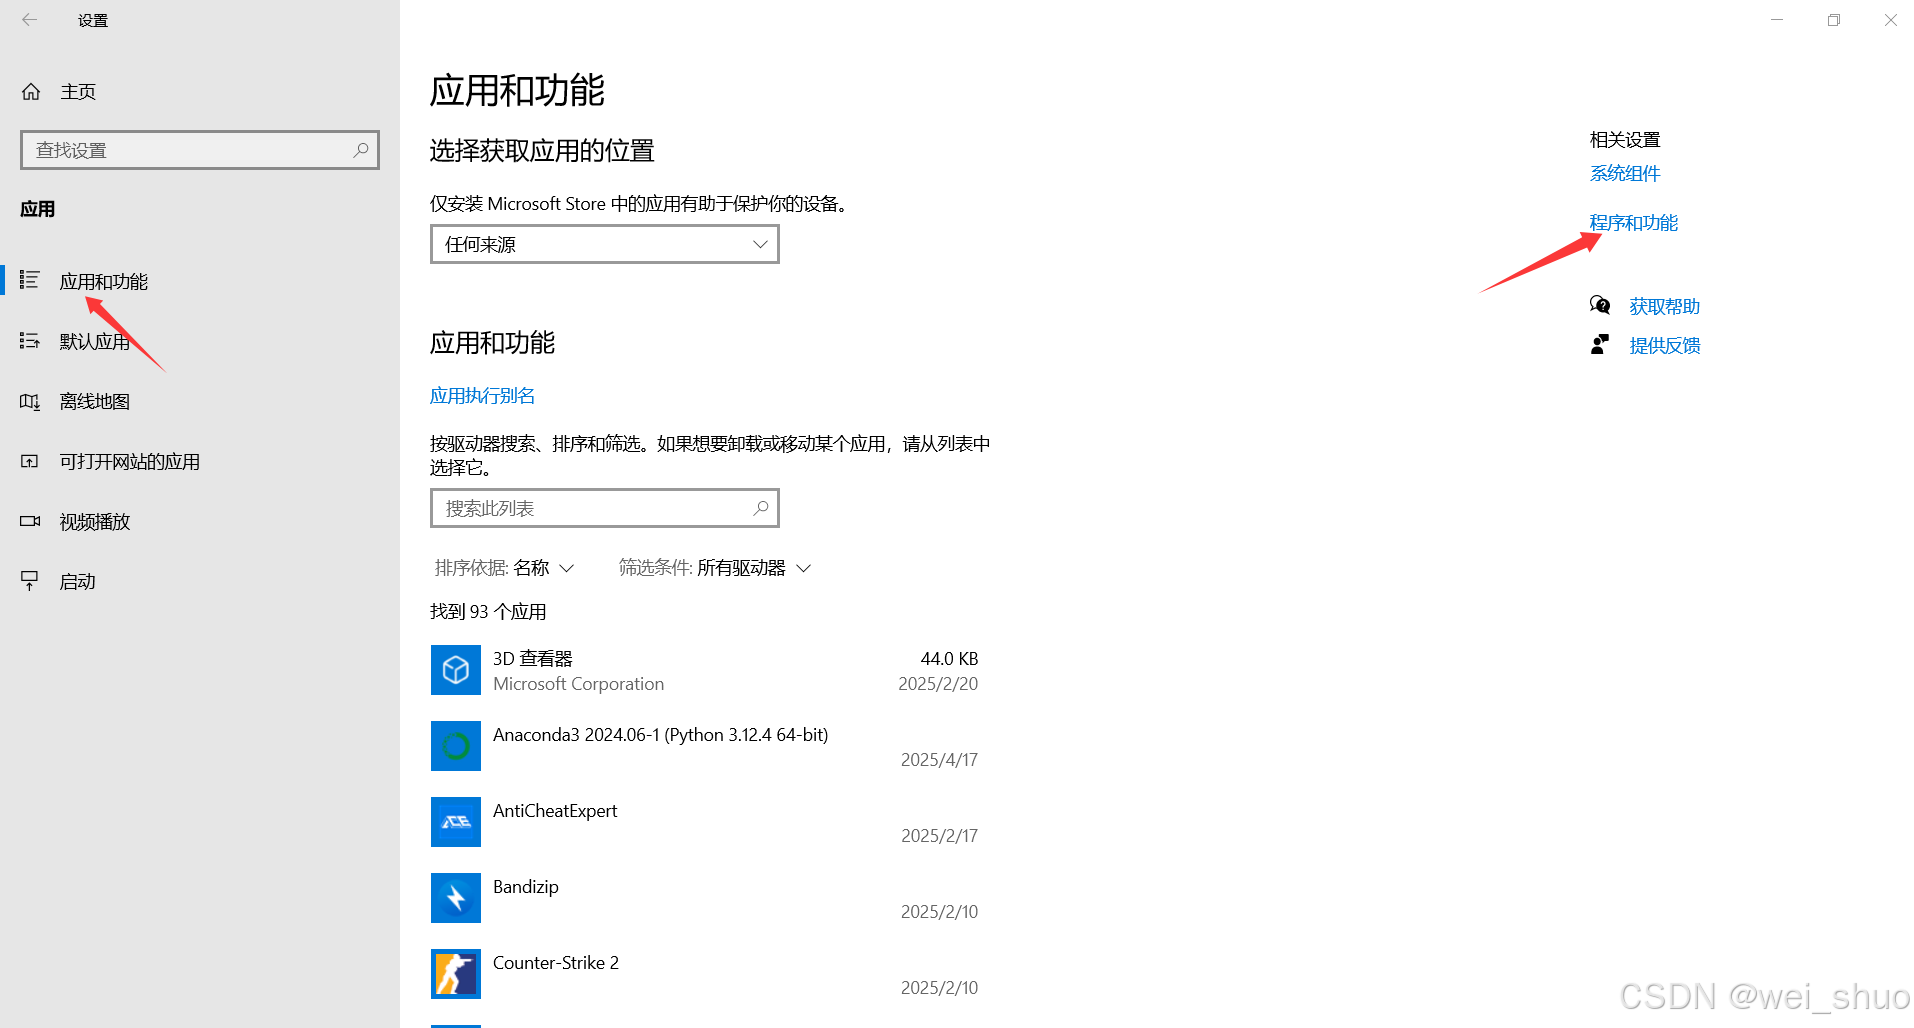
Task: Click the 2025/2/17 install date
Action: pos(939,836)
